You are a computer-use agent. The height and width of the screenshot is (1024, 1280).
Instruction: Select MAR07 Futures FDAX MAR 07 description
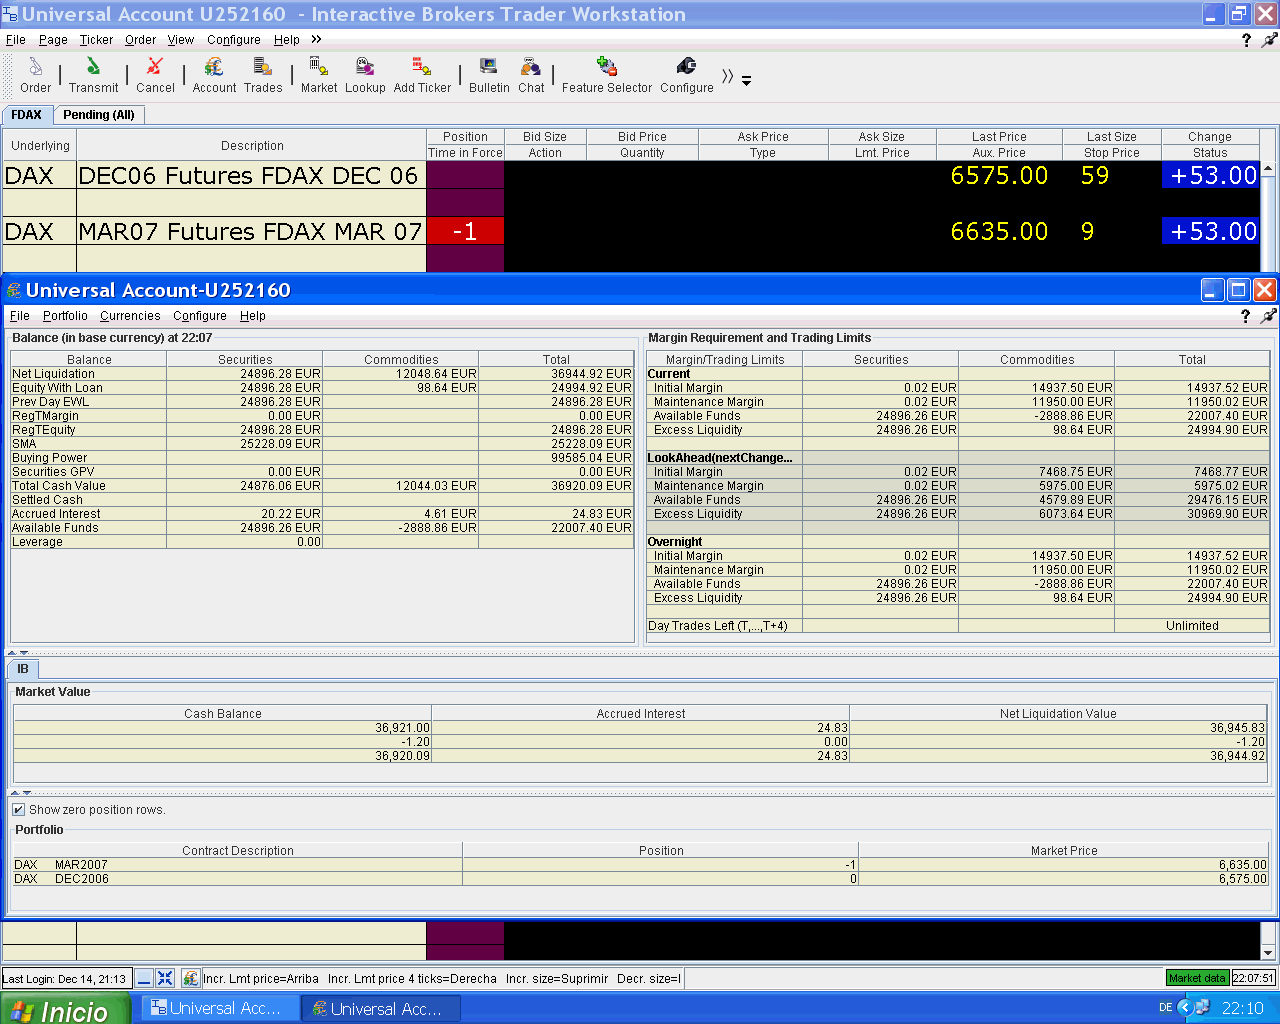251,231
